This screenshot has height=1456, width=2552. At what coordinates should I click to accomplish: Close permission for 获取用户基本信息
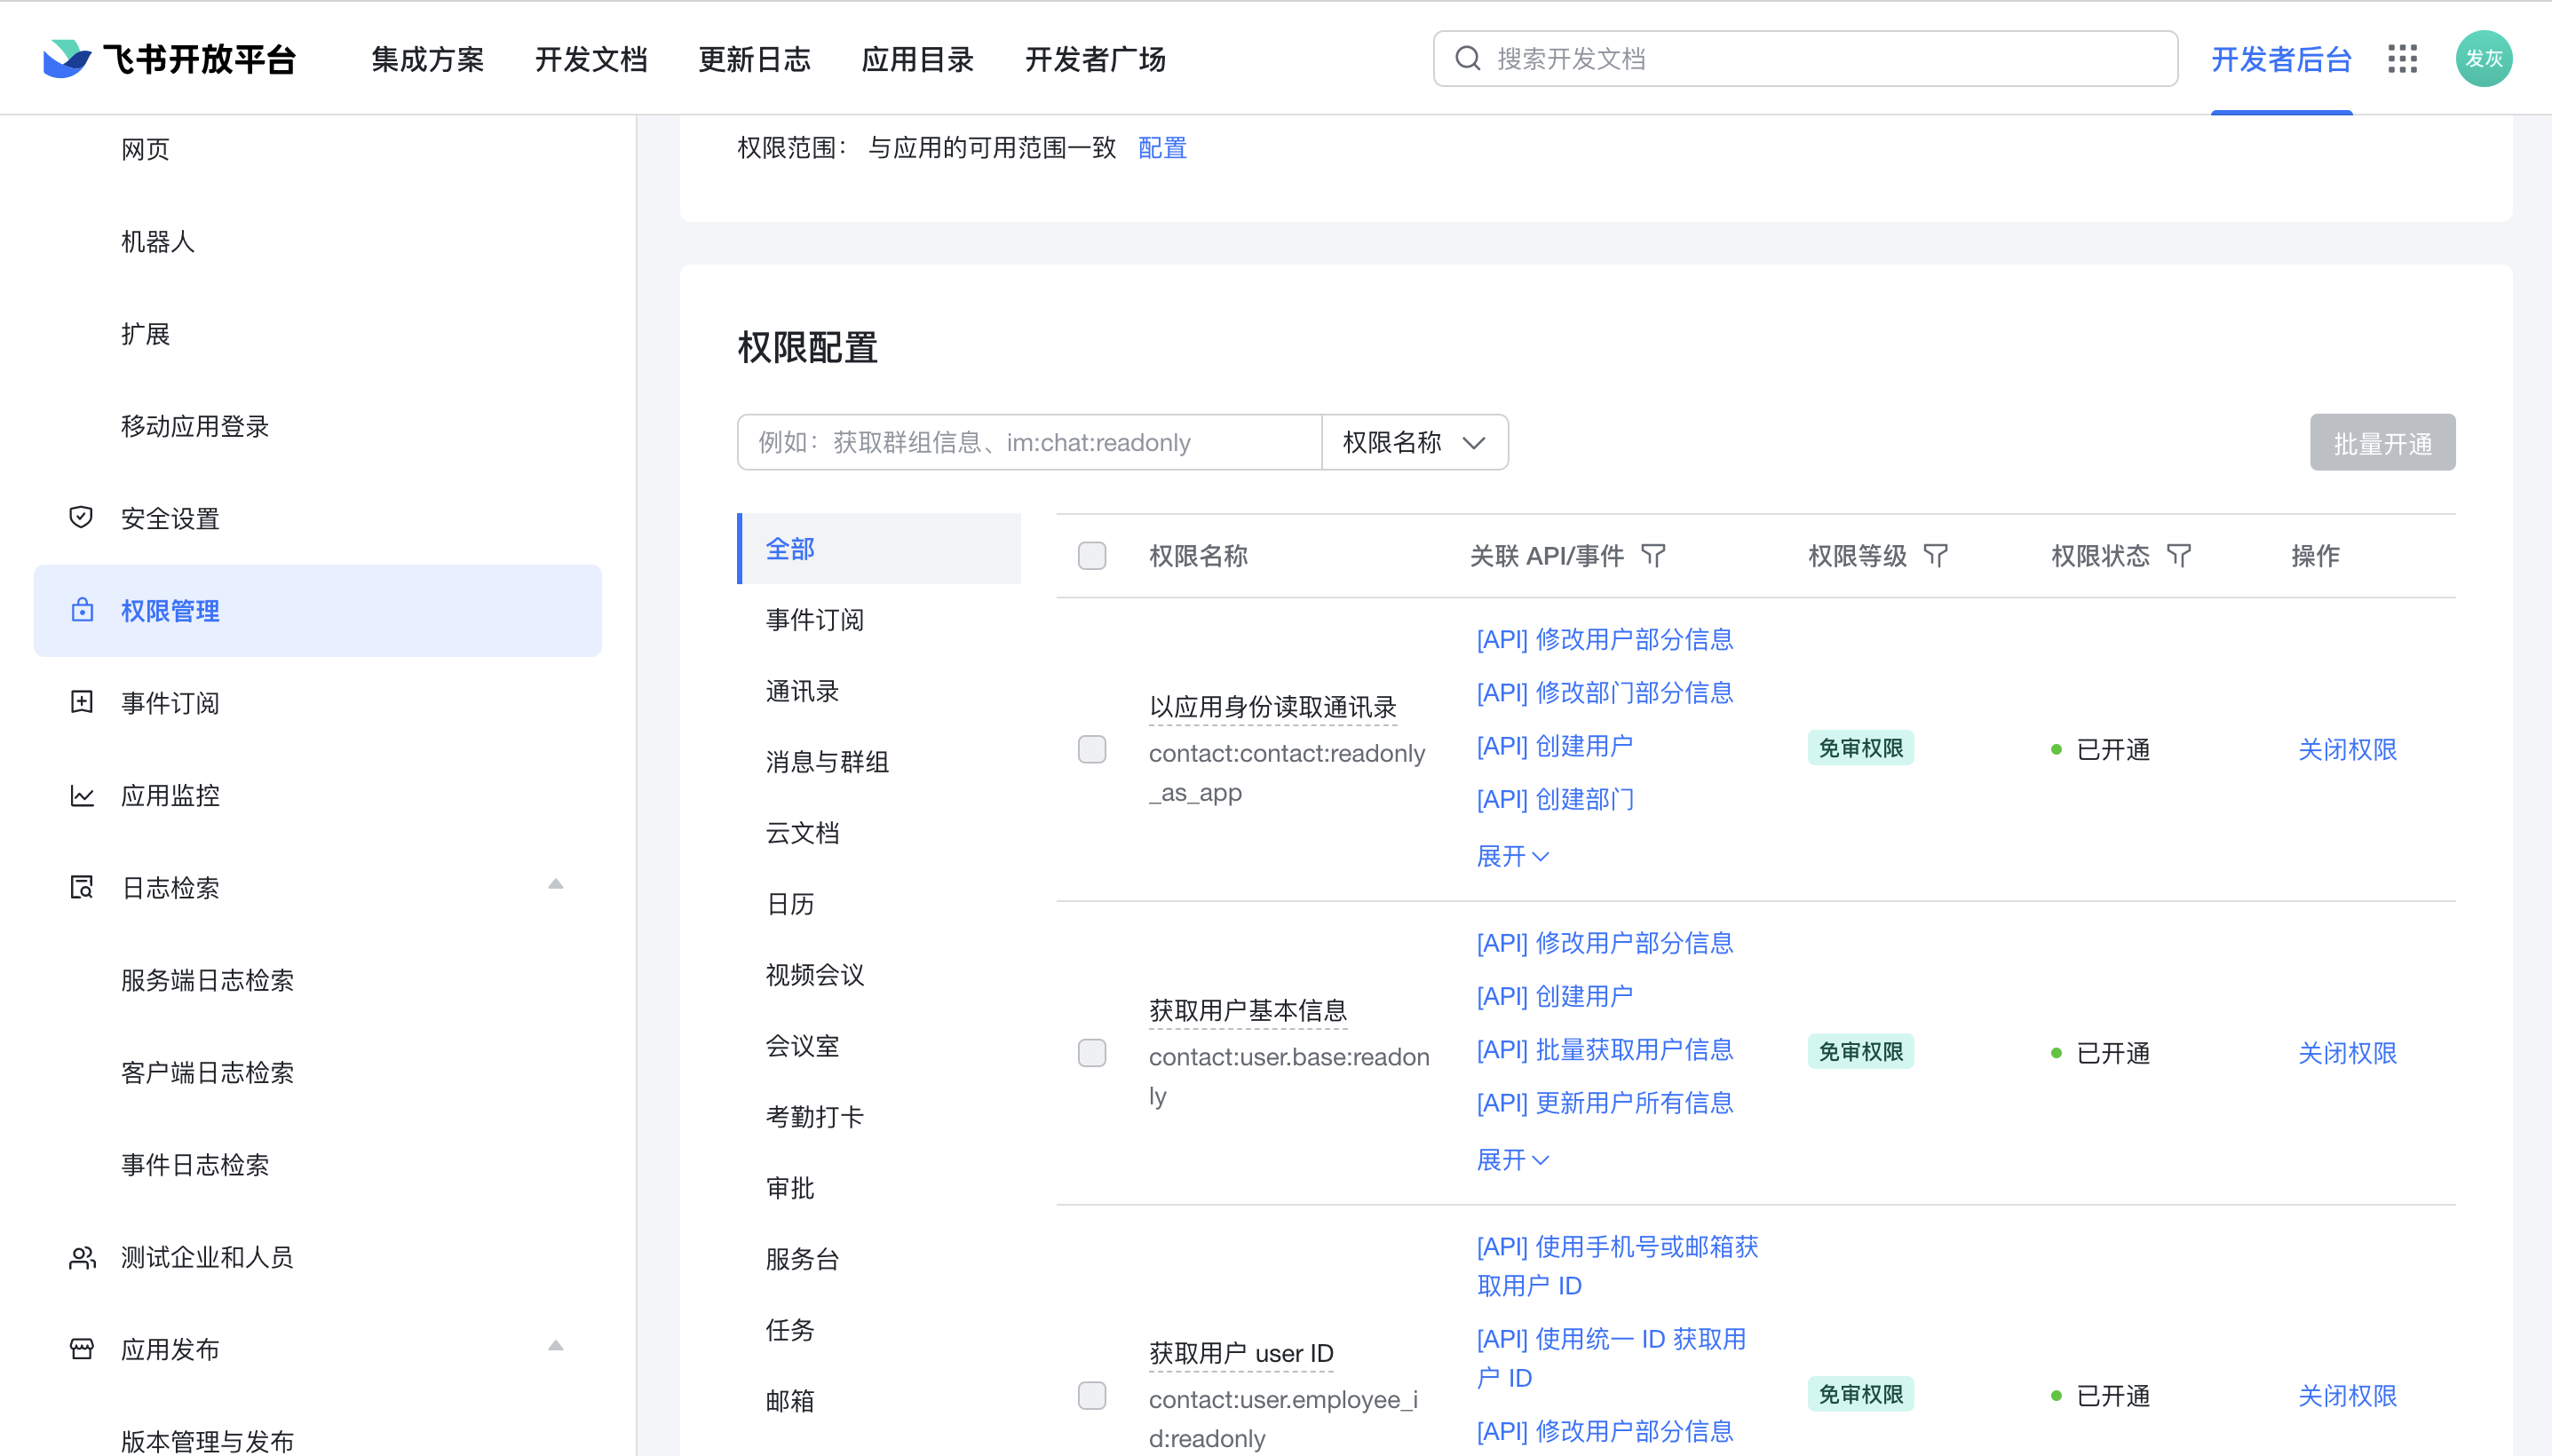(x=2347, y=1053)
